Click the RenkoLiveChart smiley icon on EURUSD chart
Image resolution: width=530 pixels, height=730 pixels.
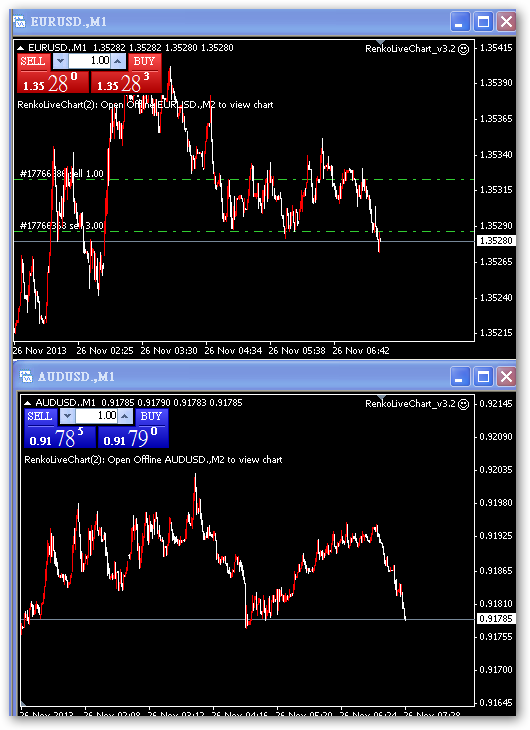coord(463,49)
